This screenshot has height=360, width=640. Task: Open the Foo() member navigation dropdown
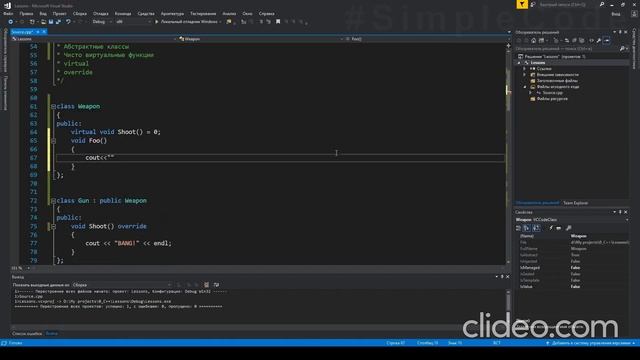coord(426,39)
